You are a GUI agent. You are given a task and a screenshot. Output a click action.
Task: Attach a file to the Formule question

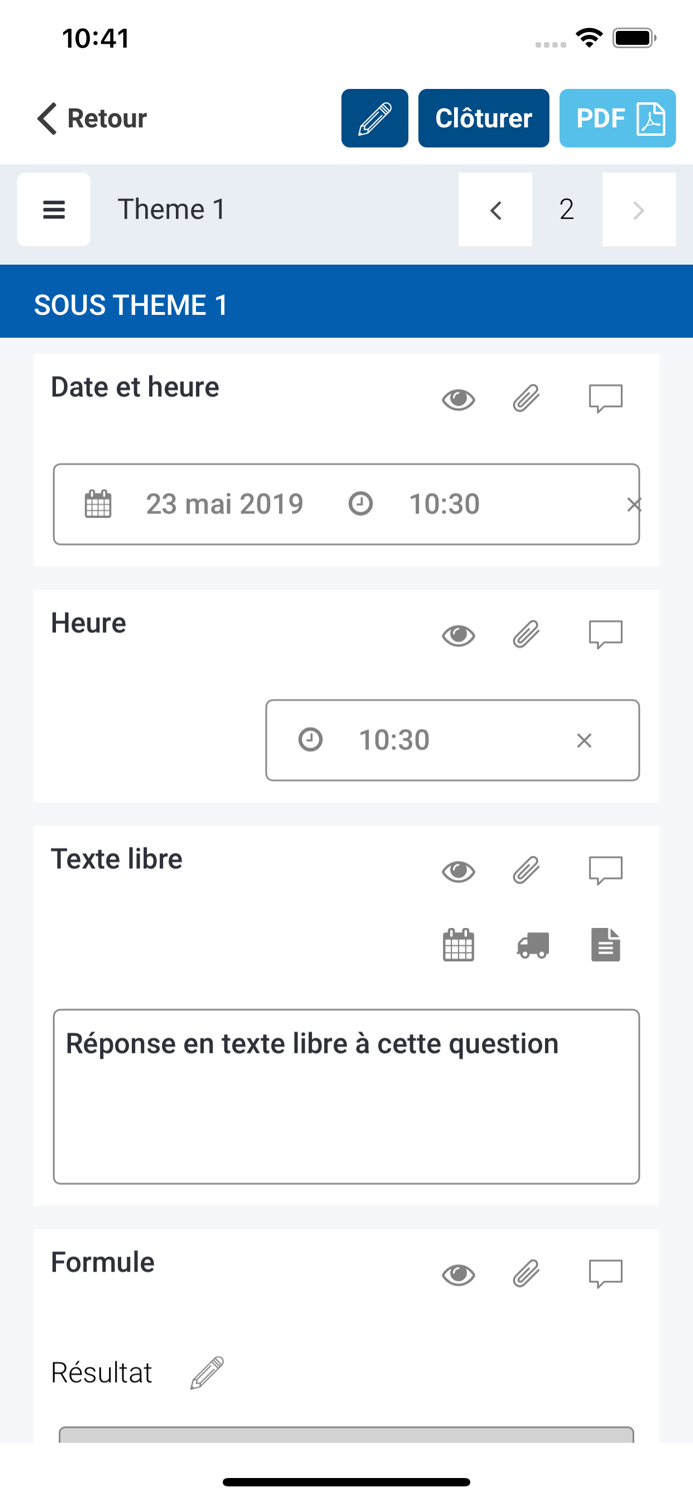coord(525,1273)
